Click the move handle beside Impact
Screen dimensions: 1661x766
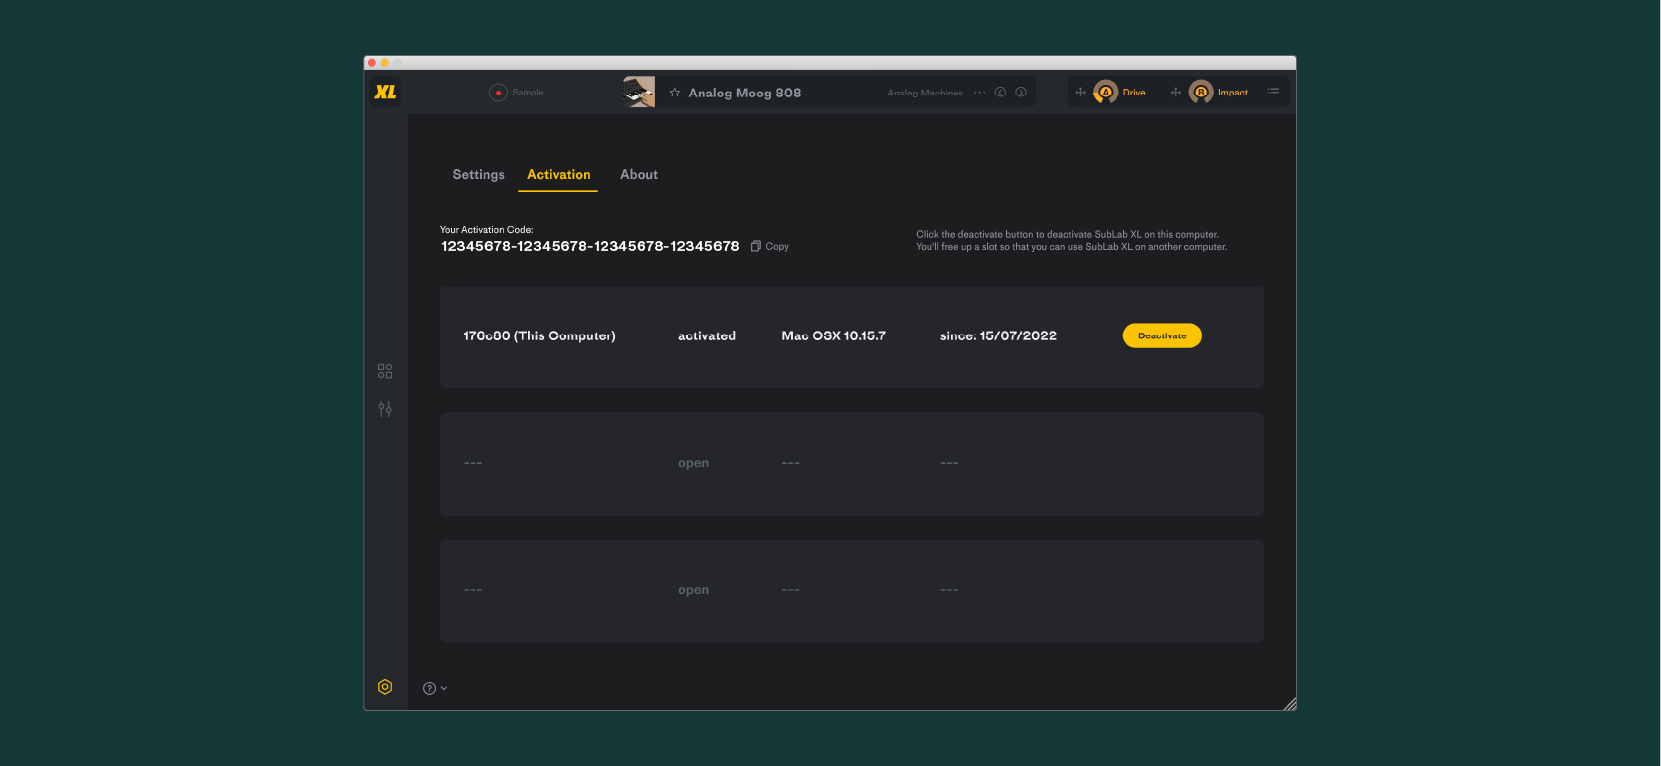click(x=1176, y=93)
